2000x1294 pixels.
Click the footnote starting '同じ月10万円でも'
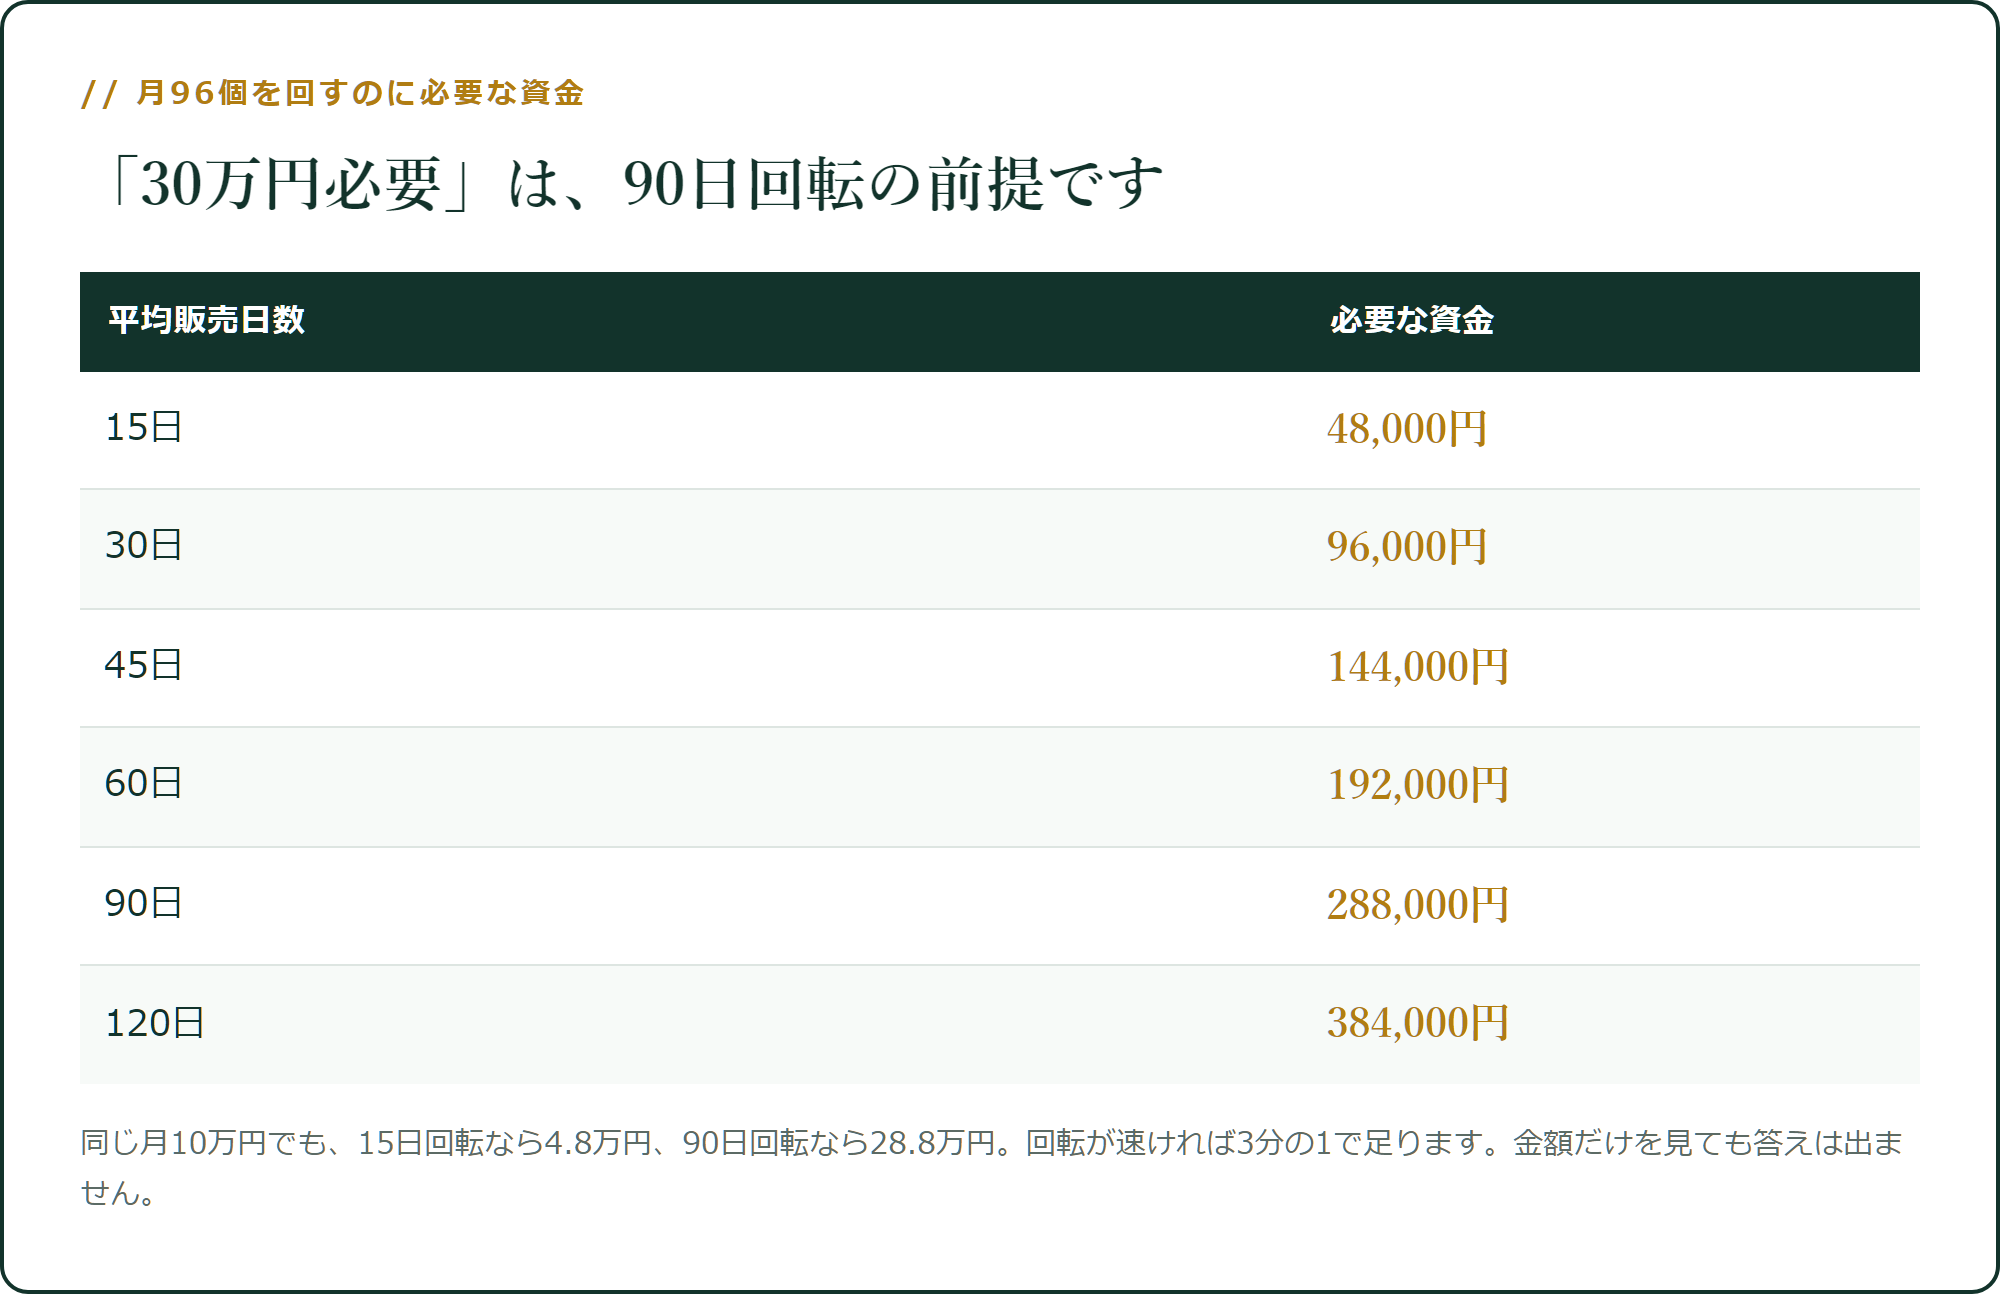click(x=992, y=1167)
